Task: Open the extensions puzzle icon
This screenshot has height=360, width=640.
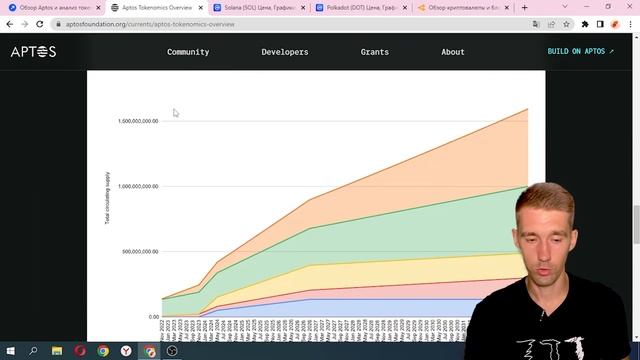Action: [585, 24]
